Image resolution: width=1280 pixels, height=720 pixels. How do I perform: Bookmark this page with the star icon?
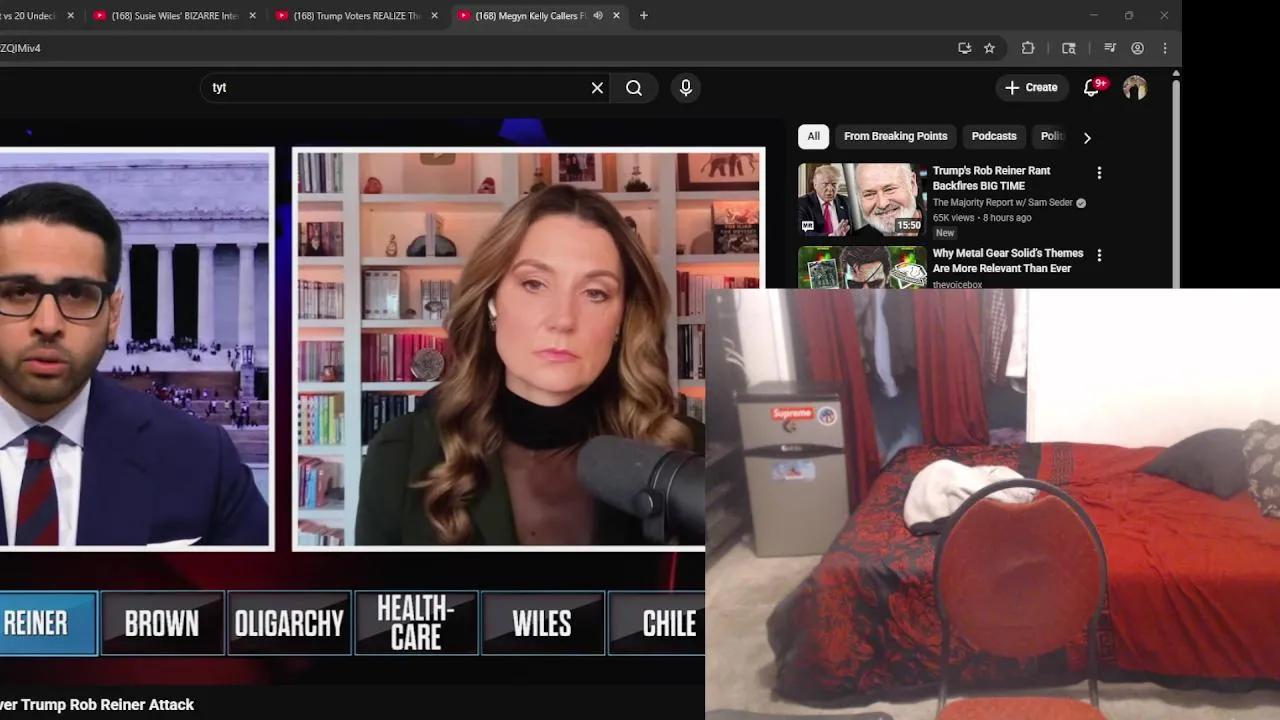[989, 48]
